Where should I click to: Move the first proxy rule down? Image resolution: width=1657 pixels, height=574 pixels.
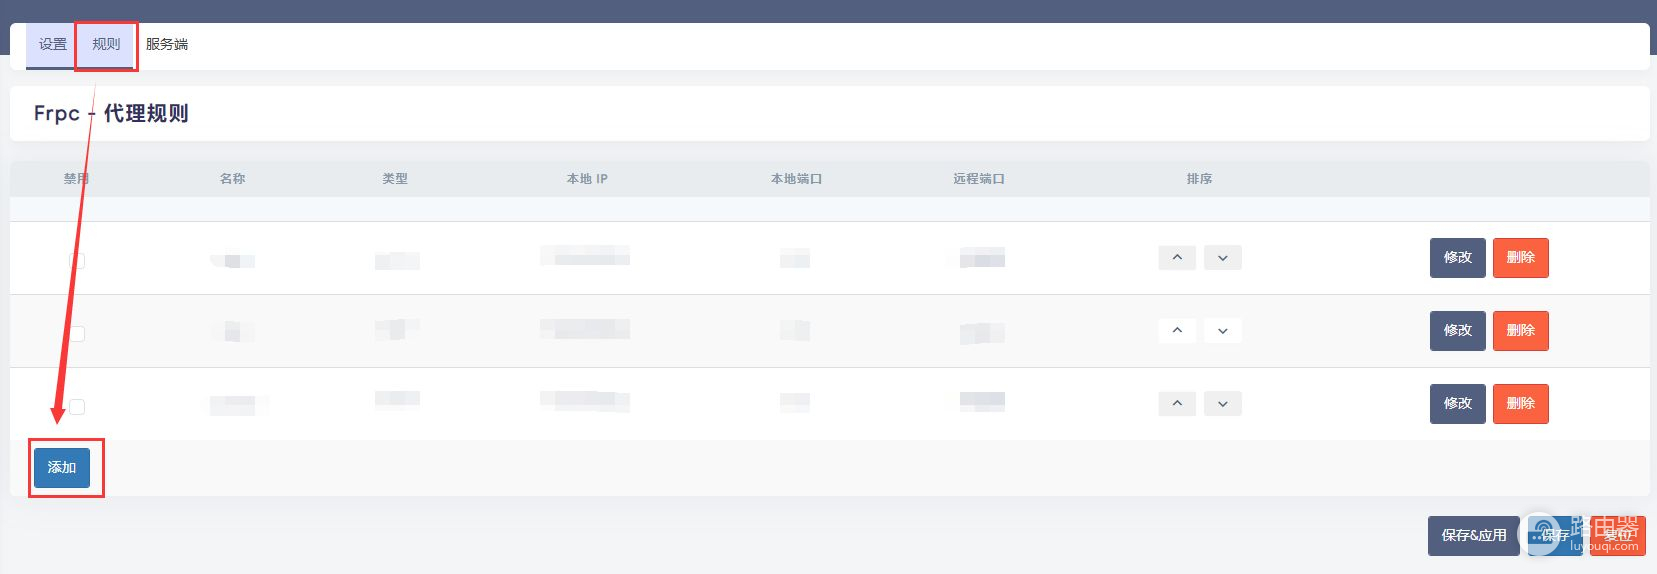click(x=1223, y=258)
